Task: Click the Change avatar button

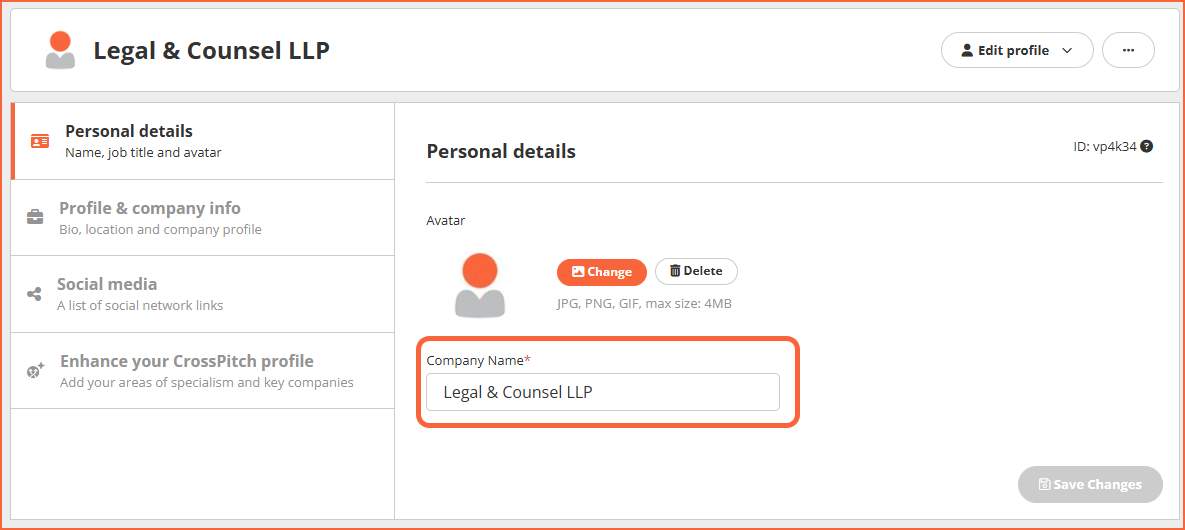Action: [x=602, y=272]
